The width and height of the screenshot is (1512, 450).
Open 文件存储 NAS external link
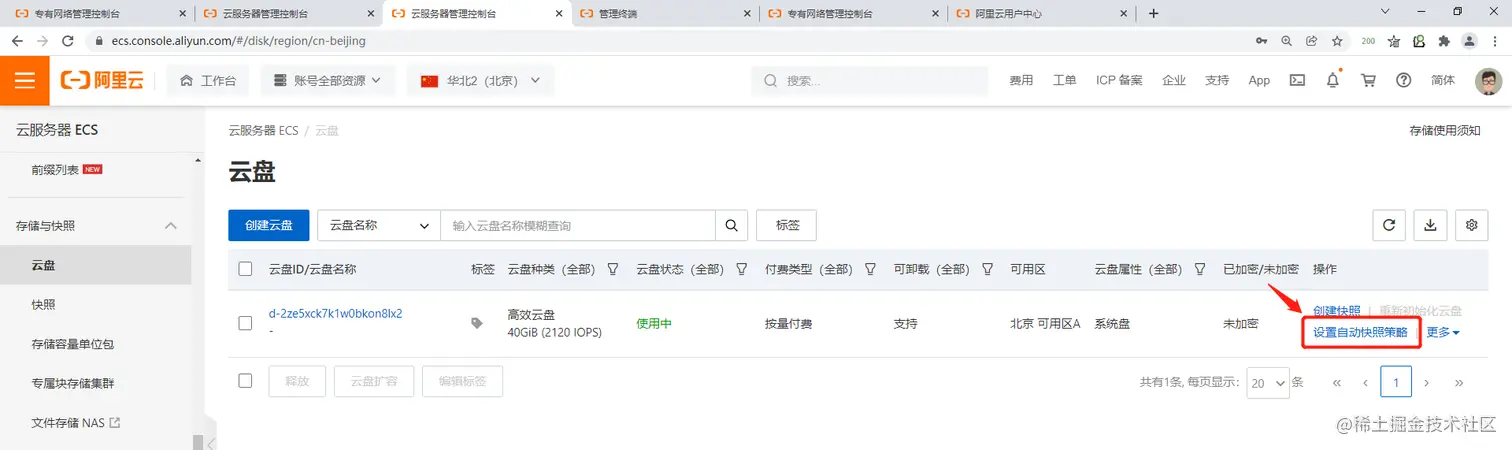[x=76, y=423]
